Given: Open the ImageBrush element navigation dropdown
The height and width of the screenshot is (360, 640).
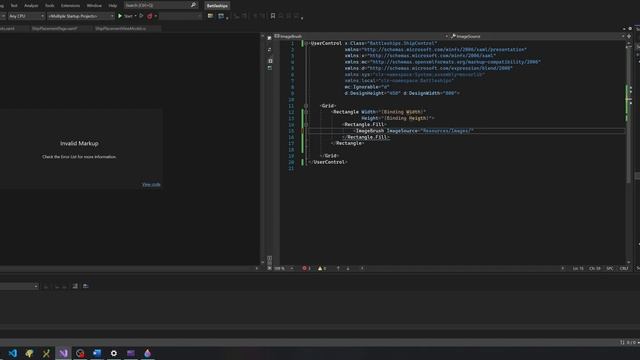Looking at the screenshot, I should click(362, 36).
